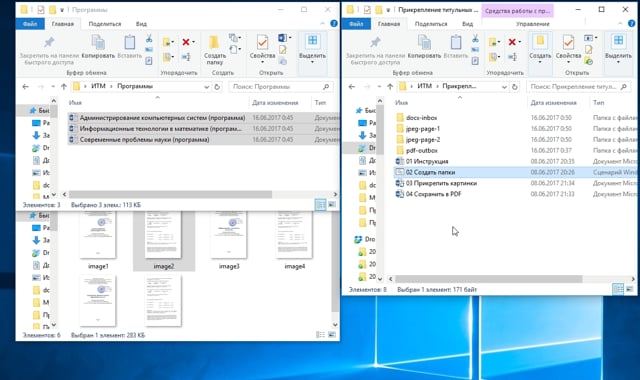
Task: Switch to Поделиться tab in Программы window
Action: click(105, 24)
